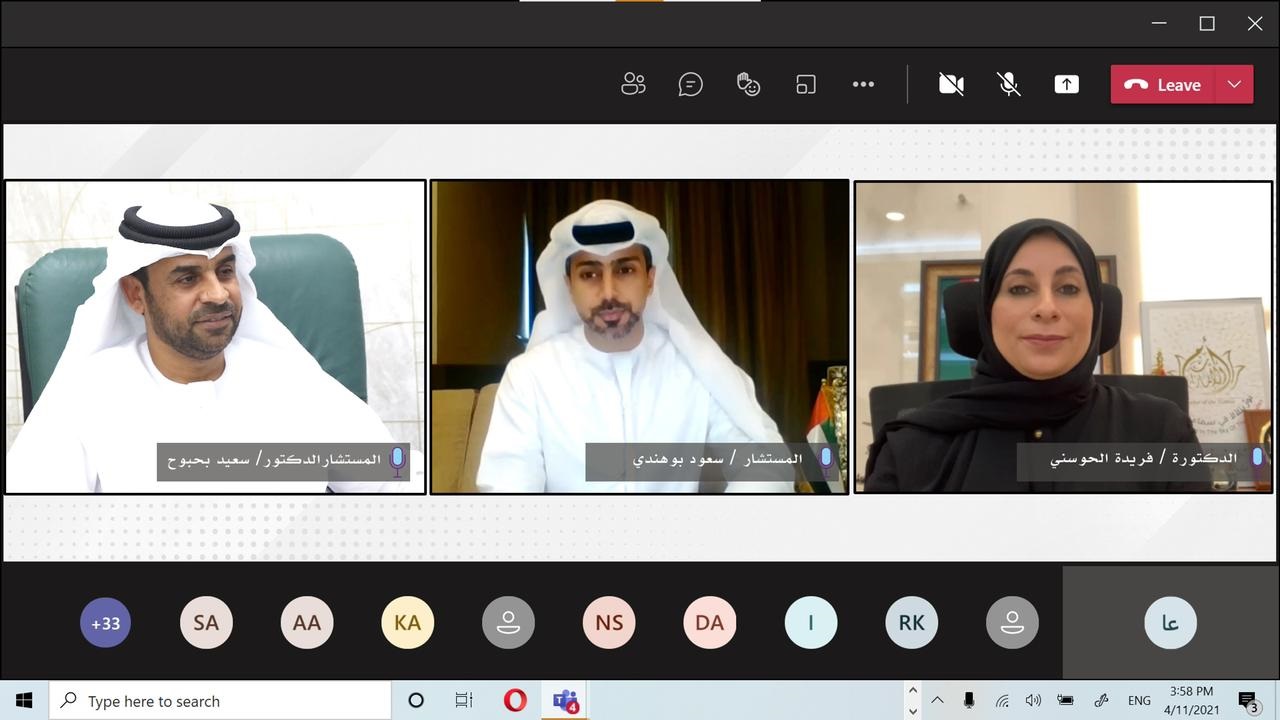Open the Share content tray
This screenshot has width=1280, height=720.
1066,85
